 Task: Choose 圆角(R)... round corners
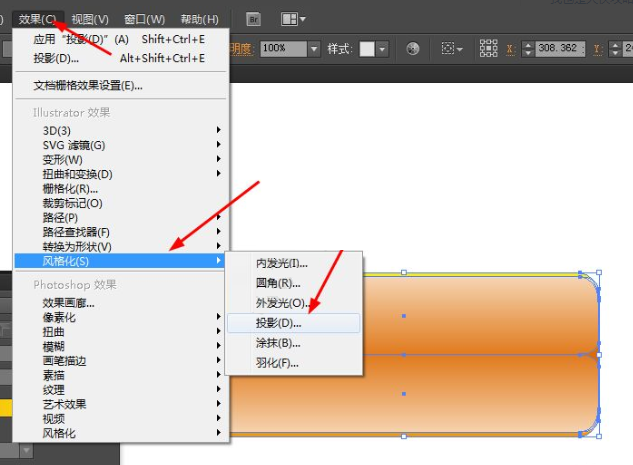click(293, 283)
